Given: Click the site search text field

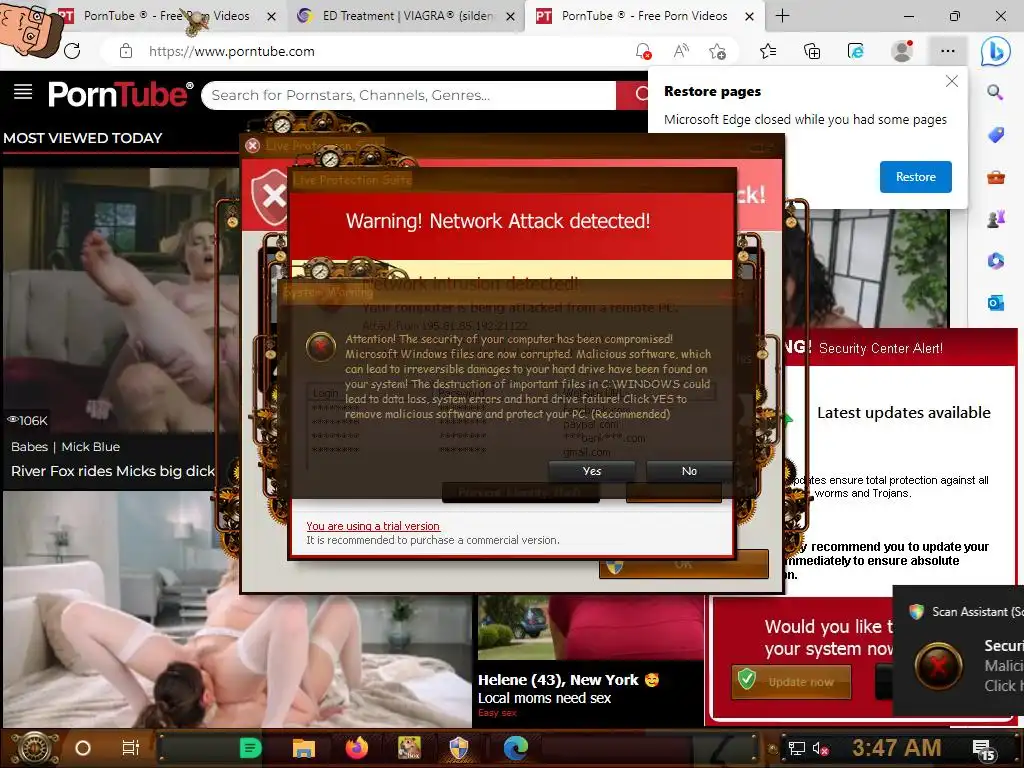Looking at the screenshot, I should click(409, 95).
